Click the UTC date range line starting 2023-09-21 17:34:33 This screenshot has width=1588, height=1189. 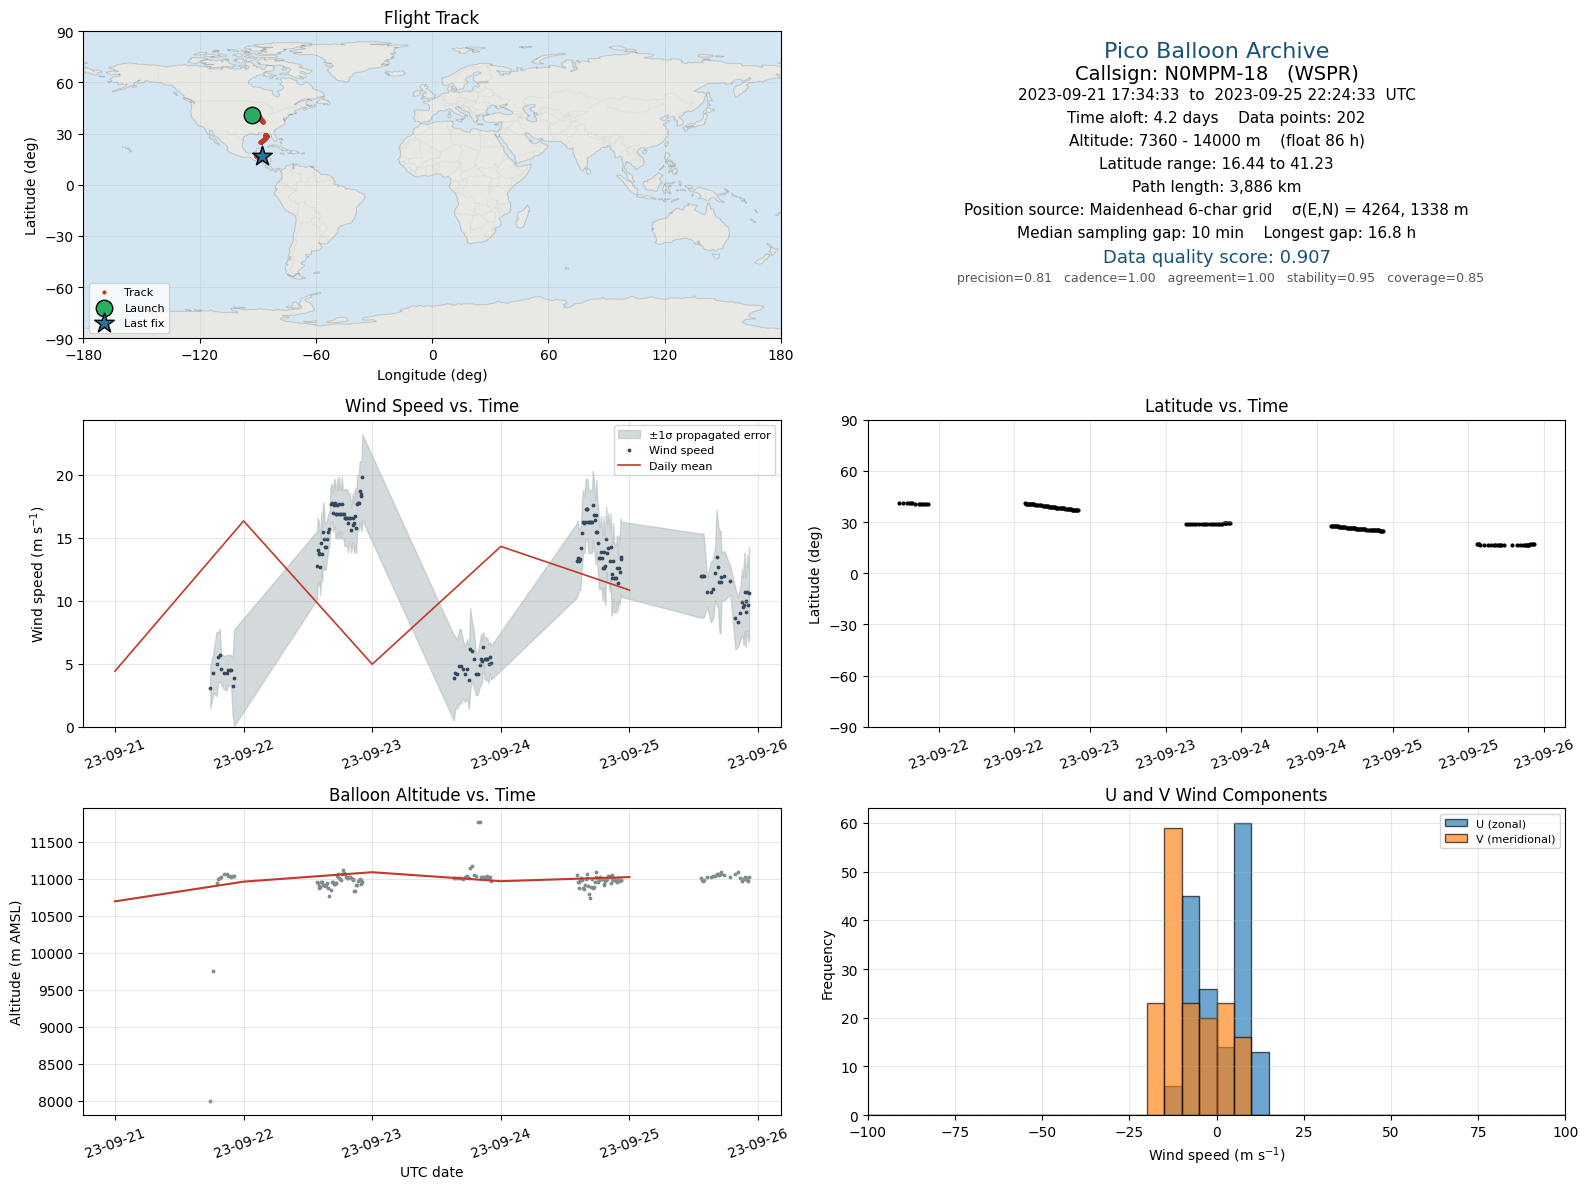1216,95
